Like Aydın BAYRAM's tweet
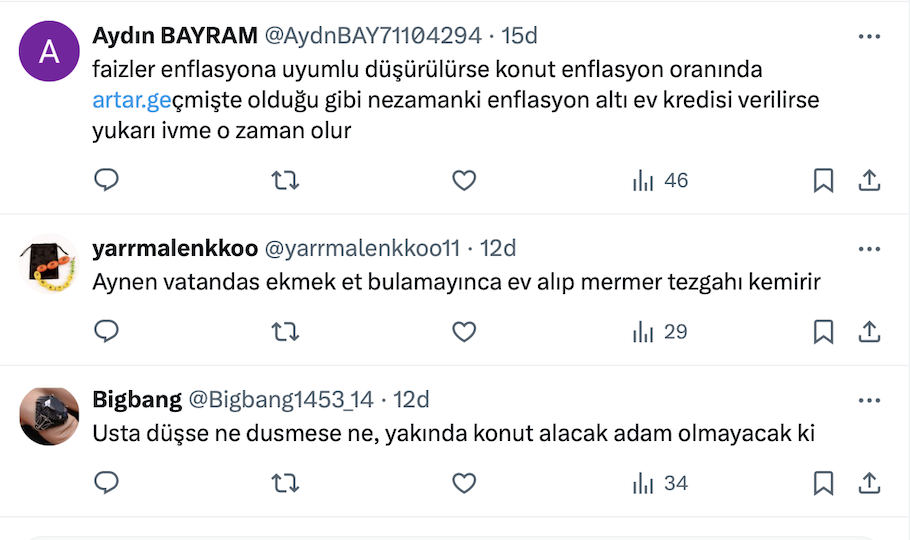 [463, 180]
